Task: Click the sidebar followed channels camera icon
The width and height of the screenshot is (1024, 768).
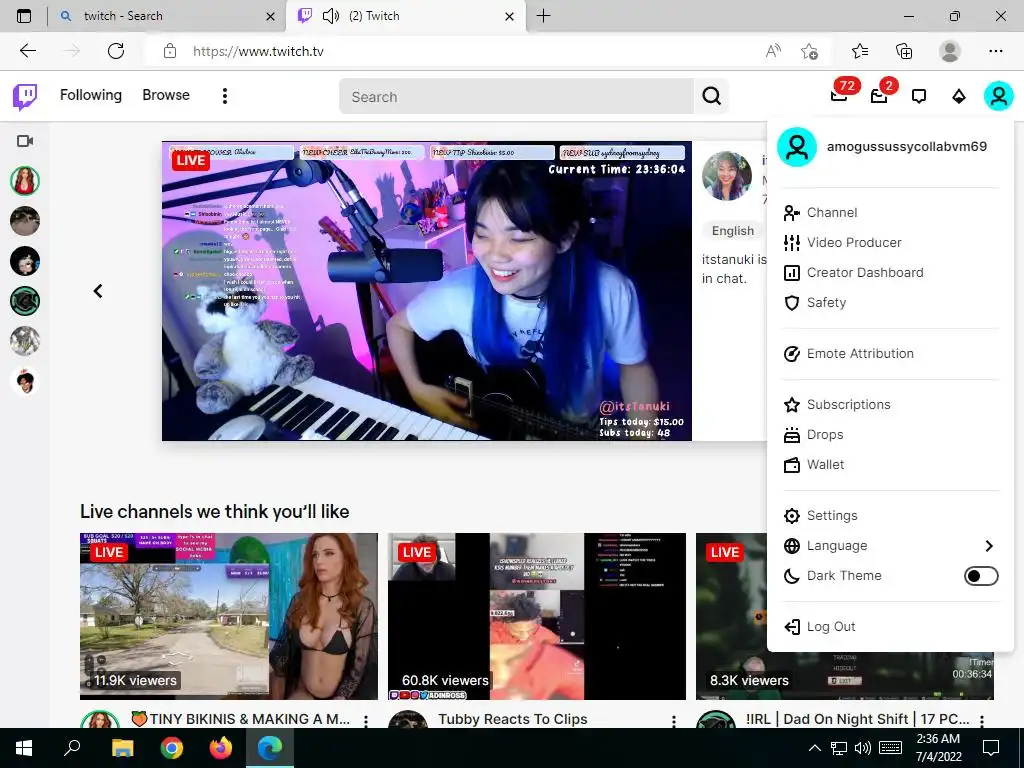Action: click(x=25, y=141)
